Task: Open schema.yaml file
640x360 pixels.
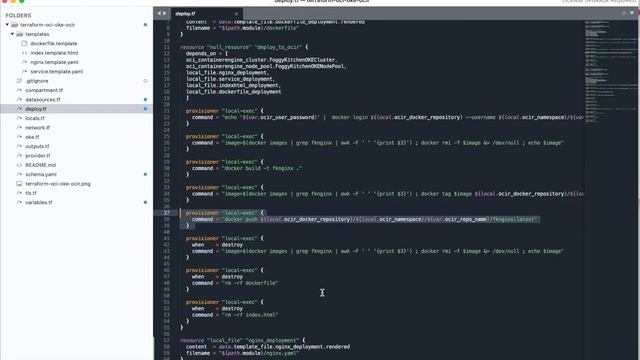Action: (x=41, y=175)
